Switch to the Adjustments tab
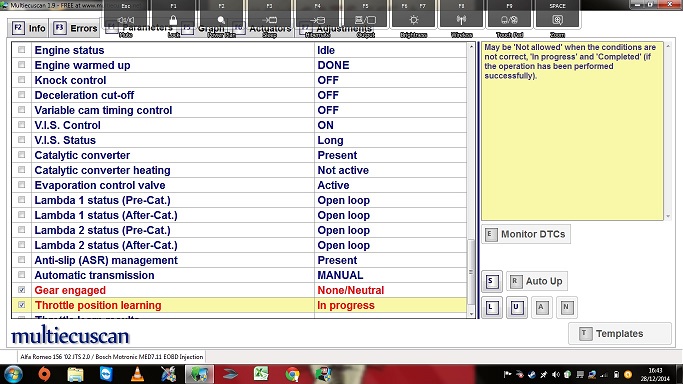Screen dimensions: 683x384 (x=336, y=28)
